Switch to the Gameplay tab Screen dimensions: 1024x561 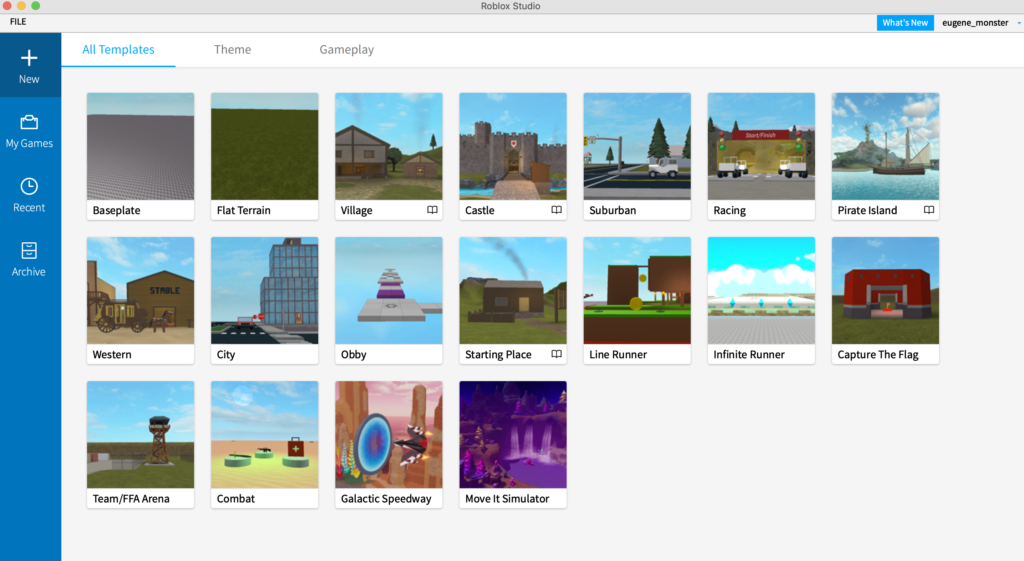point(347,50)
